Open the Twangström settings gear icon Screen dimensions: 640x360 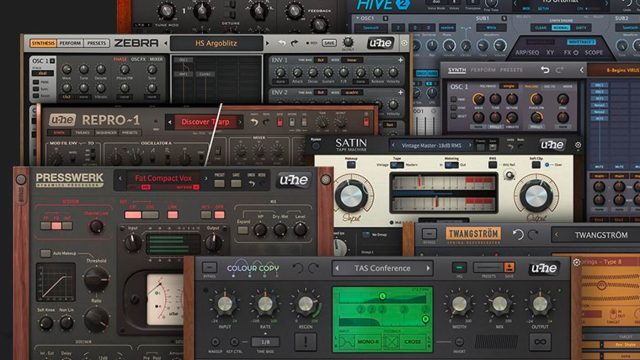click(576, 262)
